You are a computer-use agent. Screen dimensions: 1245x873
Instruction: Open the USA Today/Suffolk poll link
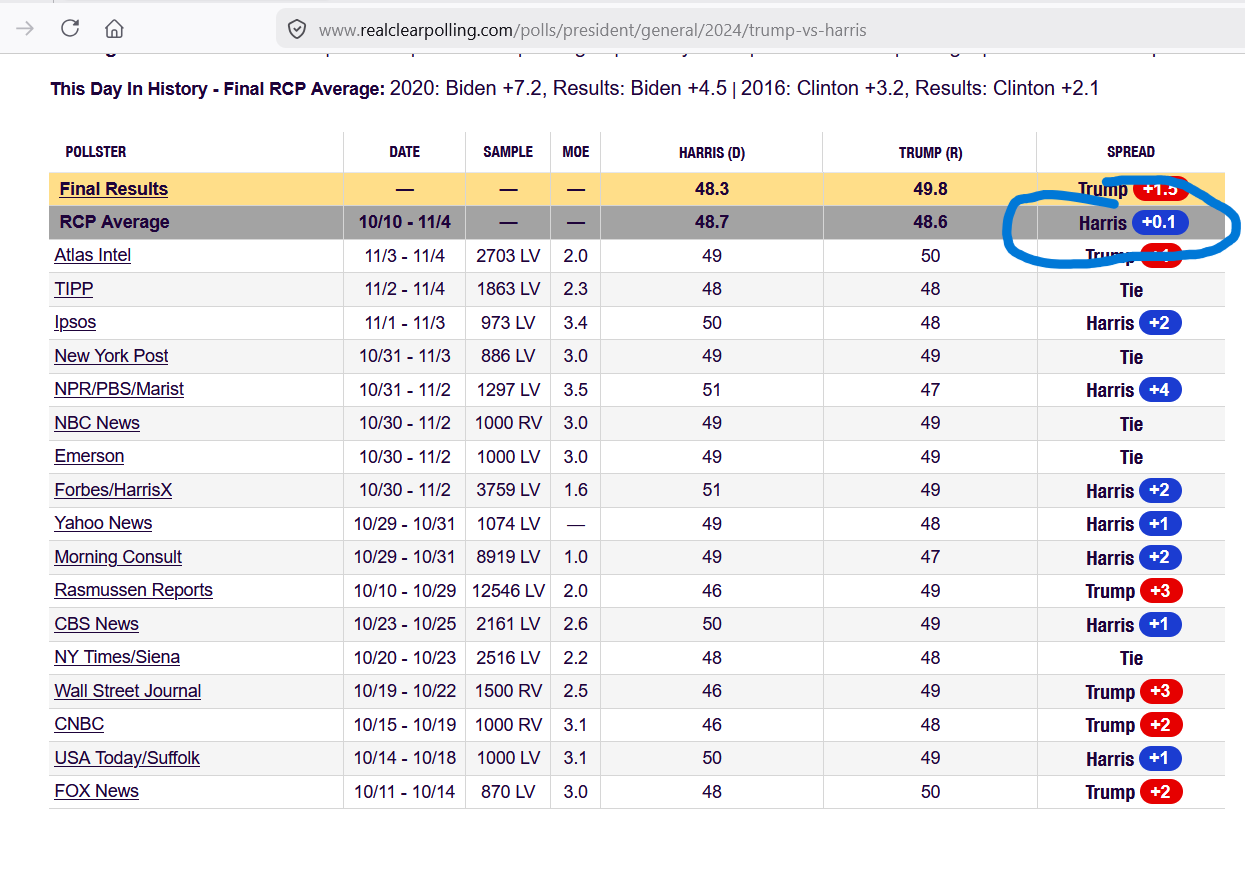click(x=127, y=758)
